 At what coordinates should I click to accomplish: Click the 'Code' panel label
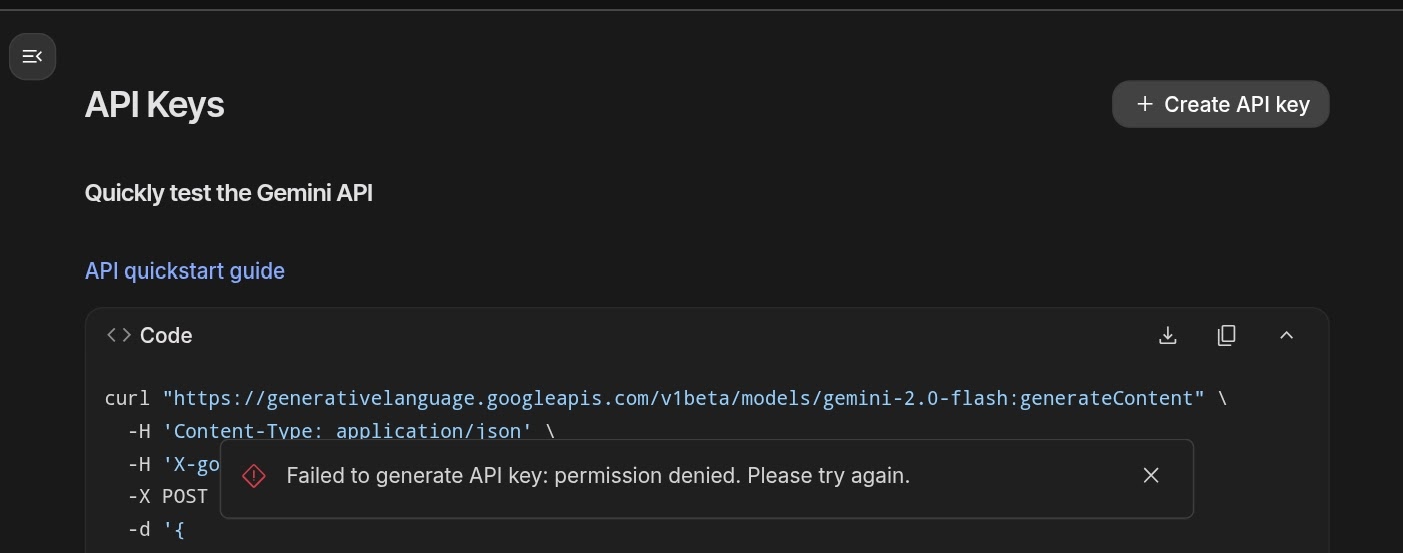tap(166, 335)
